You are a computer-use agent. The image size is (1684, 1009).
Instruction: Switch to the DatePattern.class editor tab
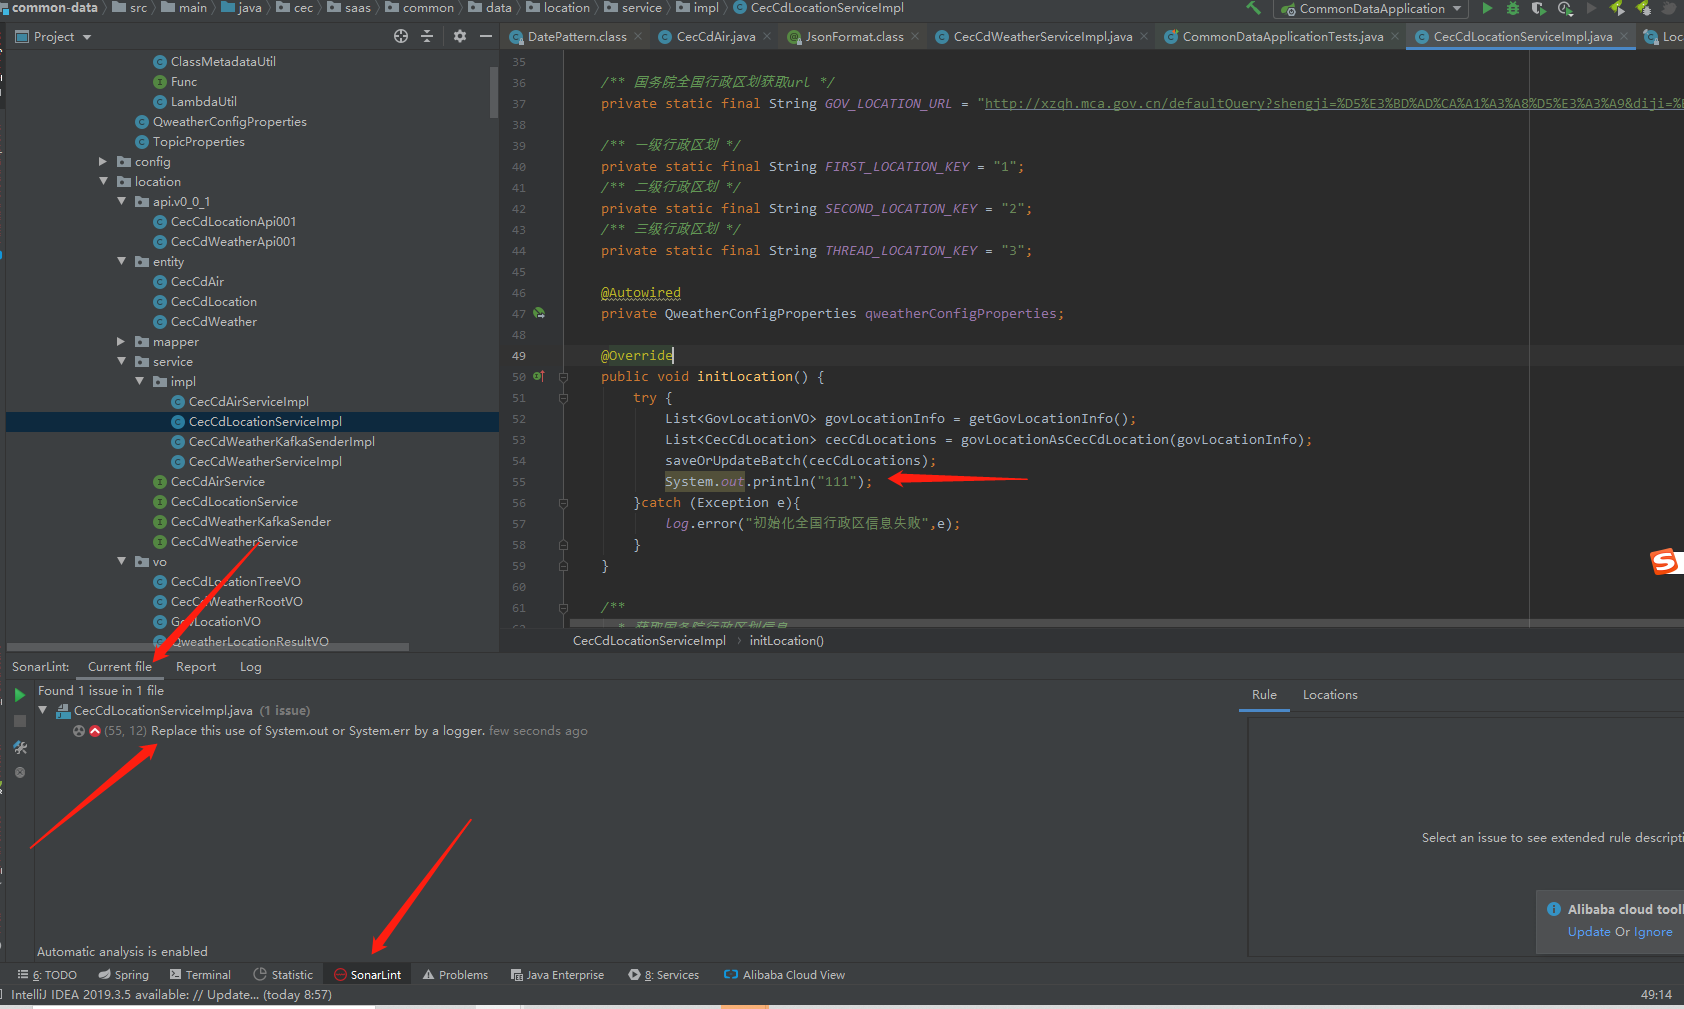point(577,36)
